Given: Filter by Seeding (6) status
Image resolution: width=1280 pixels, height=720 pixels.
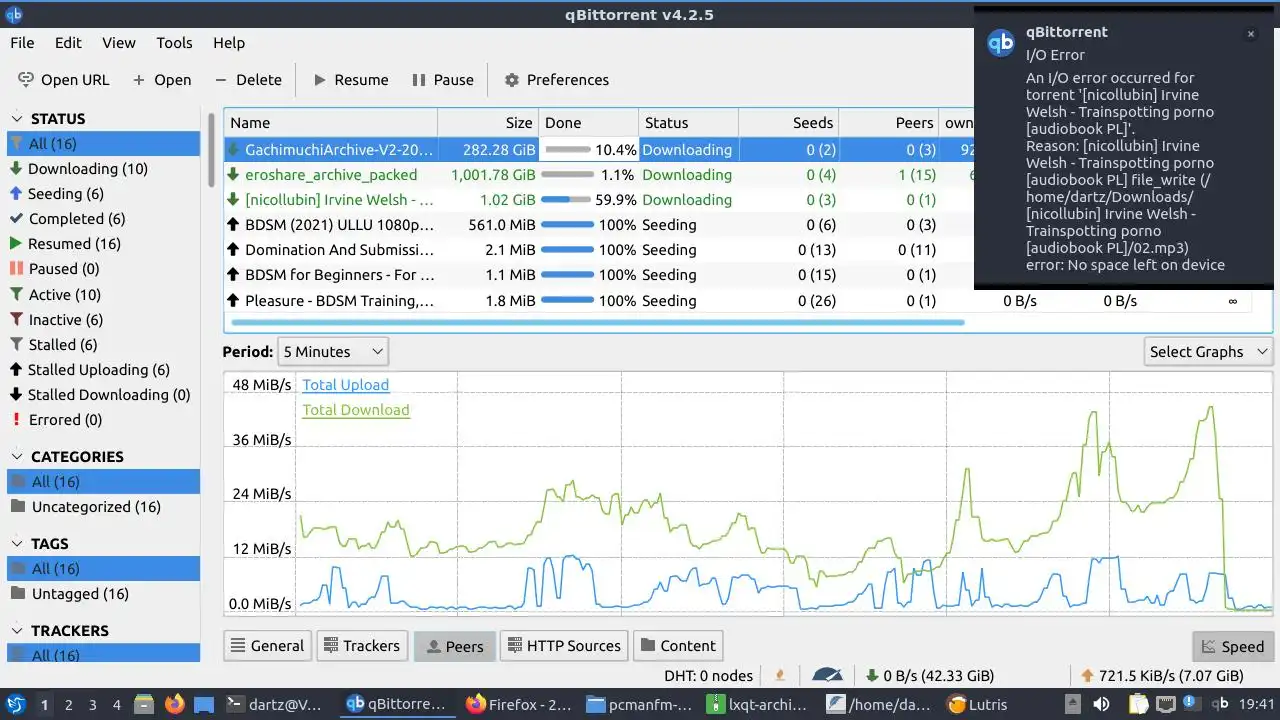Looking at the screenshot, I should pyautogui.click(x=104, y=193).
